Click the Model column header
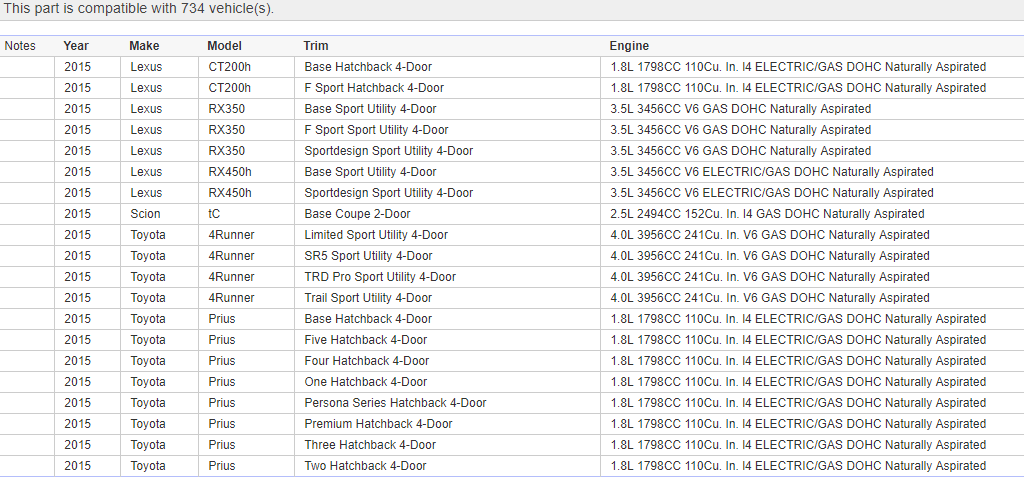 tap(225, 46)
